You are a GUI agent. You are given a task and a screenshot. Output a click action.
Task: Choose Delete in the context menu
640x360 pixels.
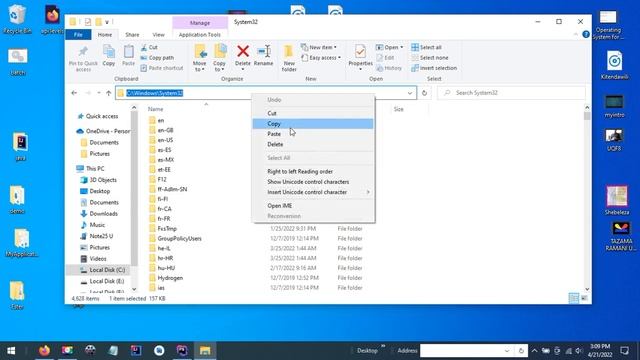point(313,144)
